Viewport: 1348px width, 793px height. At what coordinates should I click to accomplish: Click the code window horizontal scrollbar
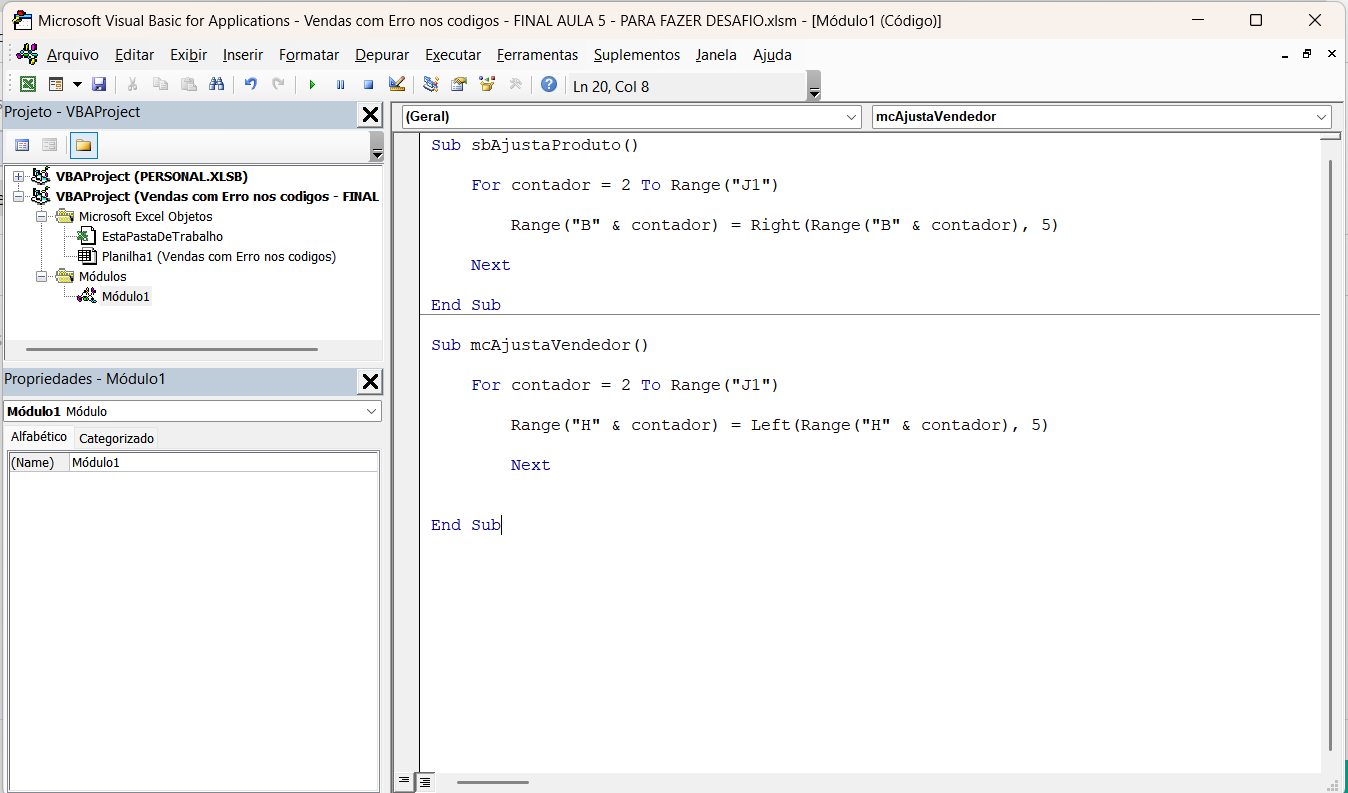pyautogui.click(x=493, y=782)
